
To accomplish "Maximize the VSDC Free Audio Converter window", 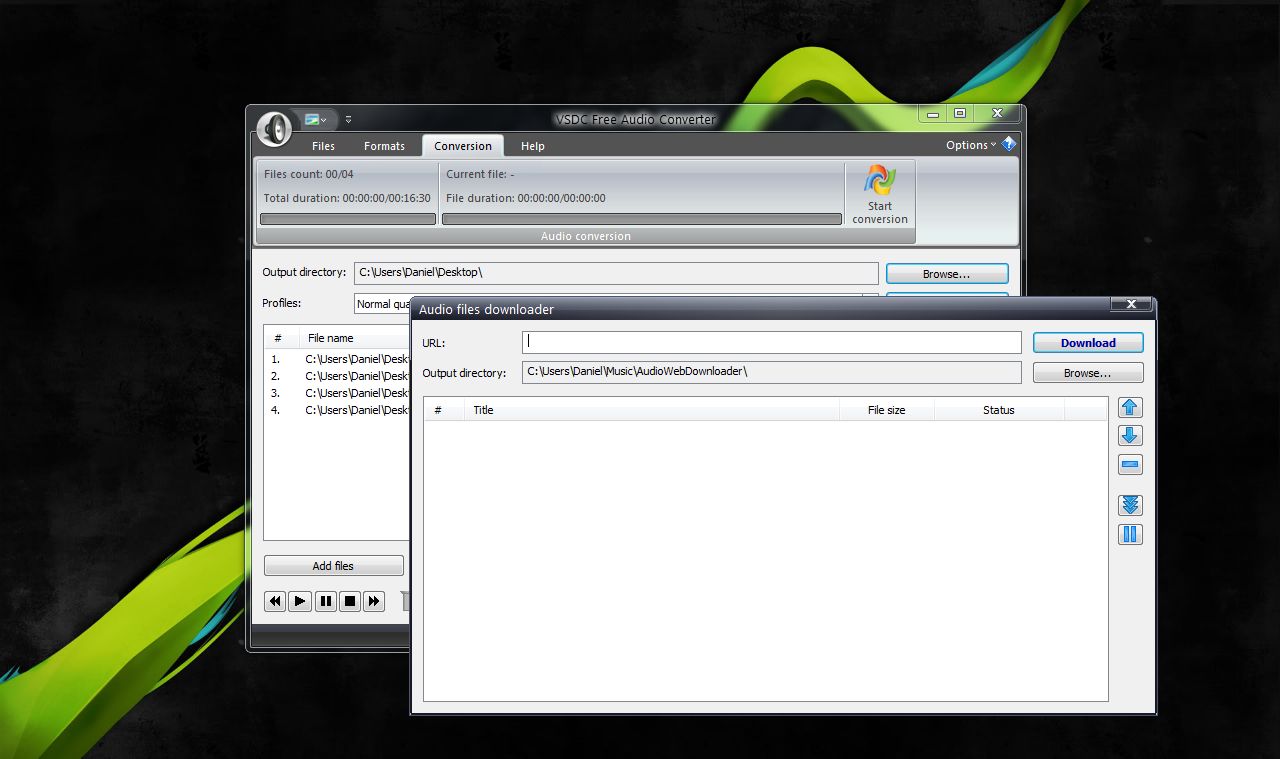I will (960, 114).
